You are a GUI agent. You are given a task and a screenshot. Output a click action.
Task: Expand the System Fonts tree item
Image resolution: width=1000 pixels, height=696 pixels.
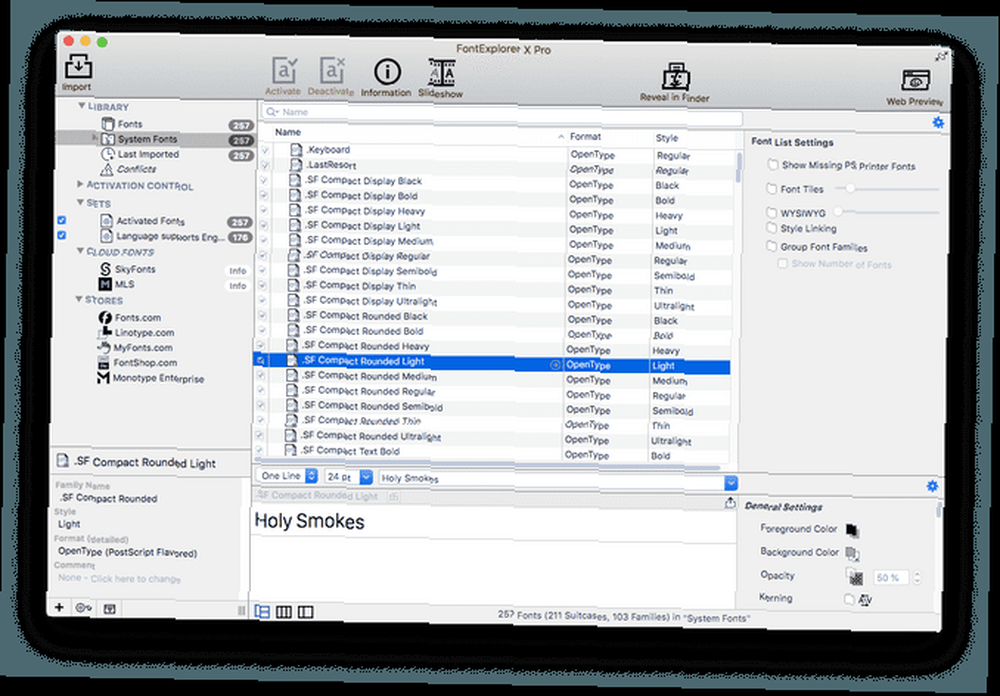[95, 137]
